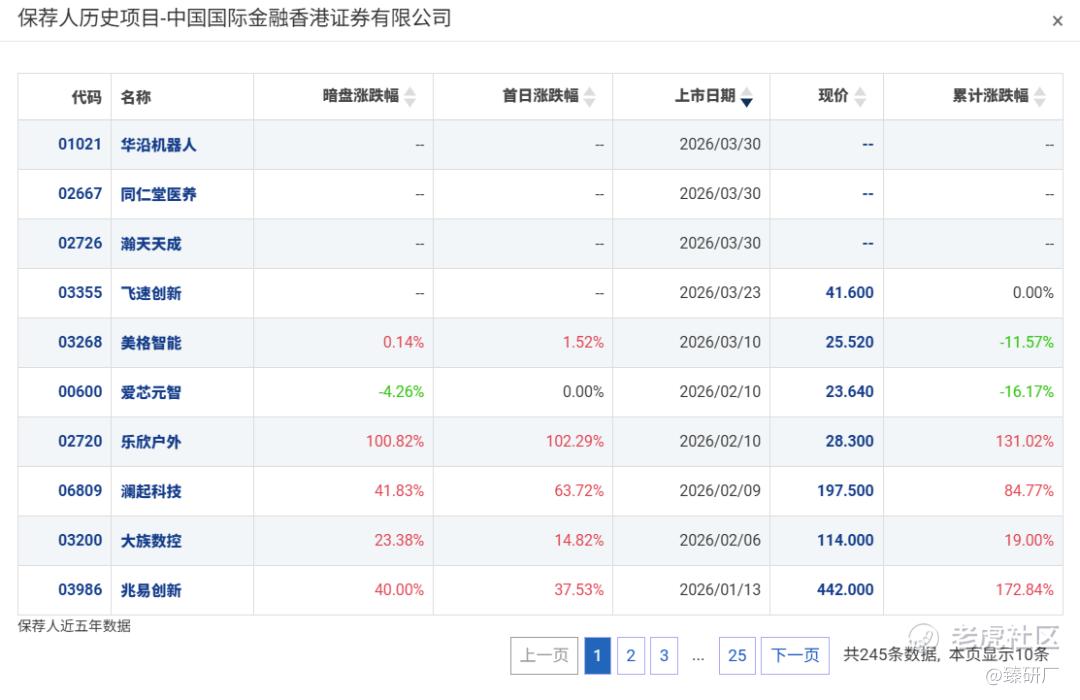Click the 下一页 next page button

795,655
